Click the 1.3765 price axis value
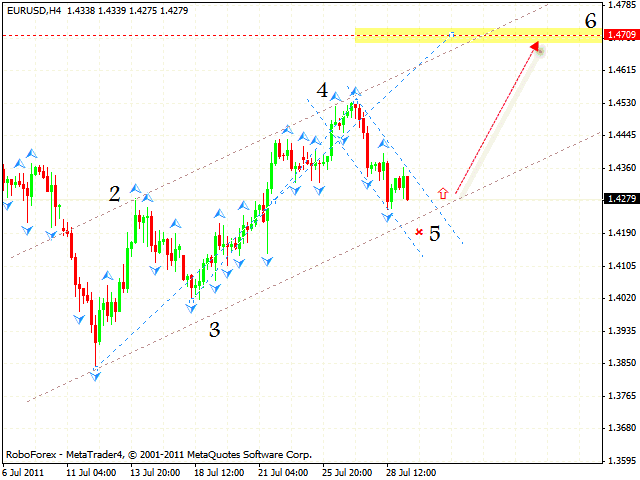The height and width of the screenshot is (480, 640). [622, 396]
